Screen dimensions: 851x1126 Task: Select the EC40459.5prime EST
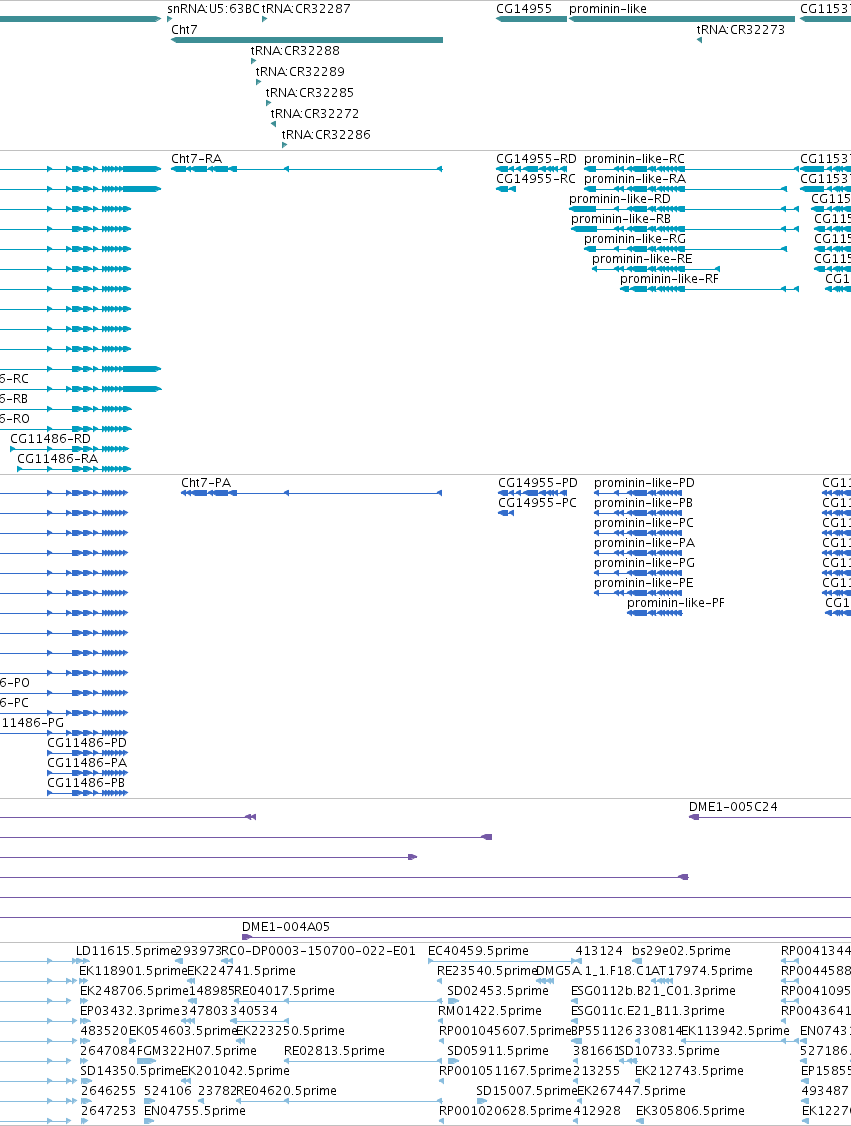505,961
